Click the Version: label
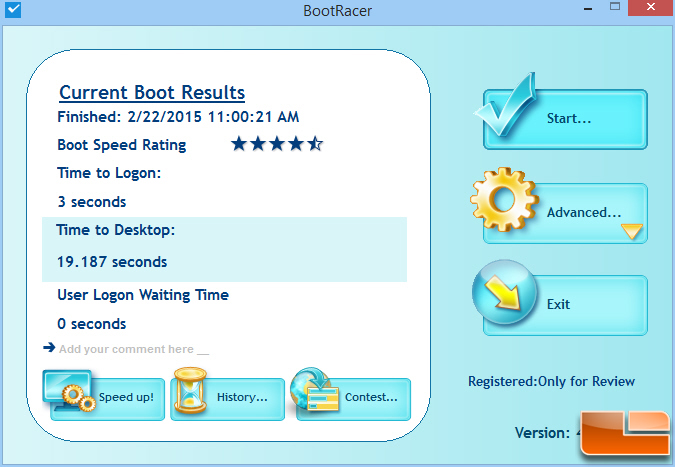Viewport: 675px width, 467px height. tap(542, 433)
